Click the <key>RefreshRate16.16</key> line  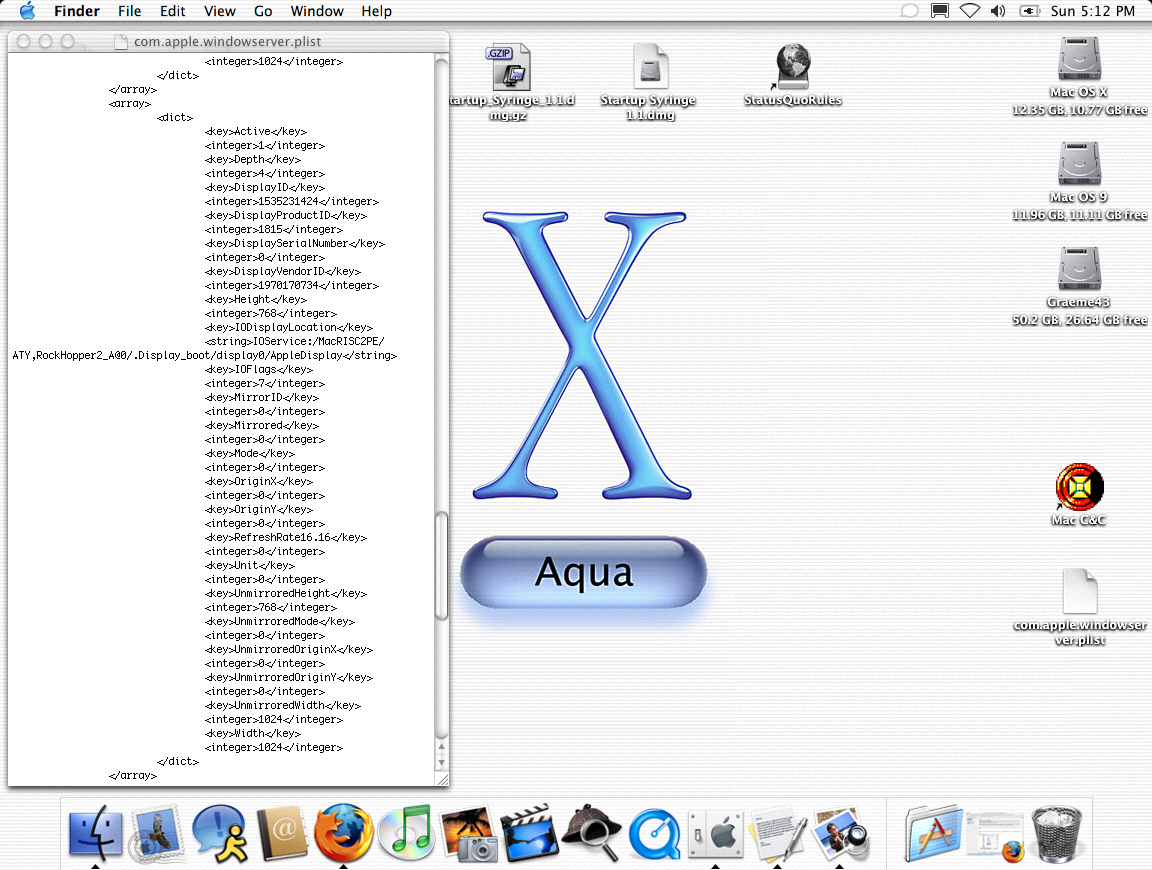(286, 537)
